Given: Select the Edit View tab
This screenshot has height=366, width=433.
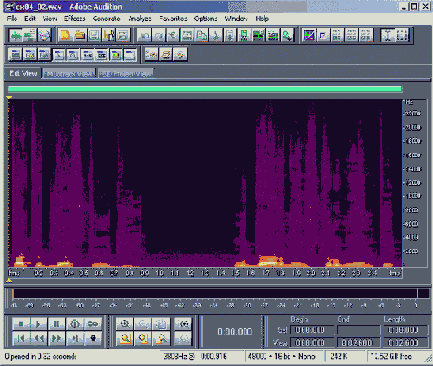Looking at the screenshot, I should (23, 73).
